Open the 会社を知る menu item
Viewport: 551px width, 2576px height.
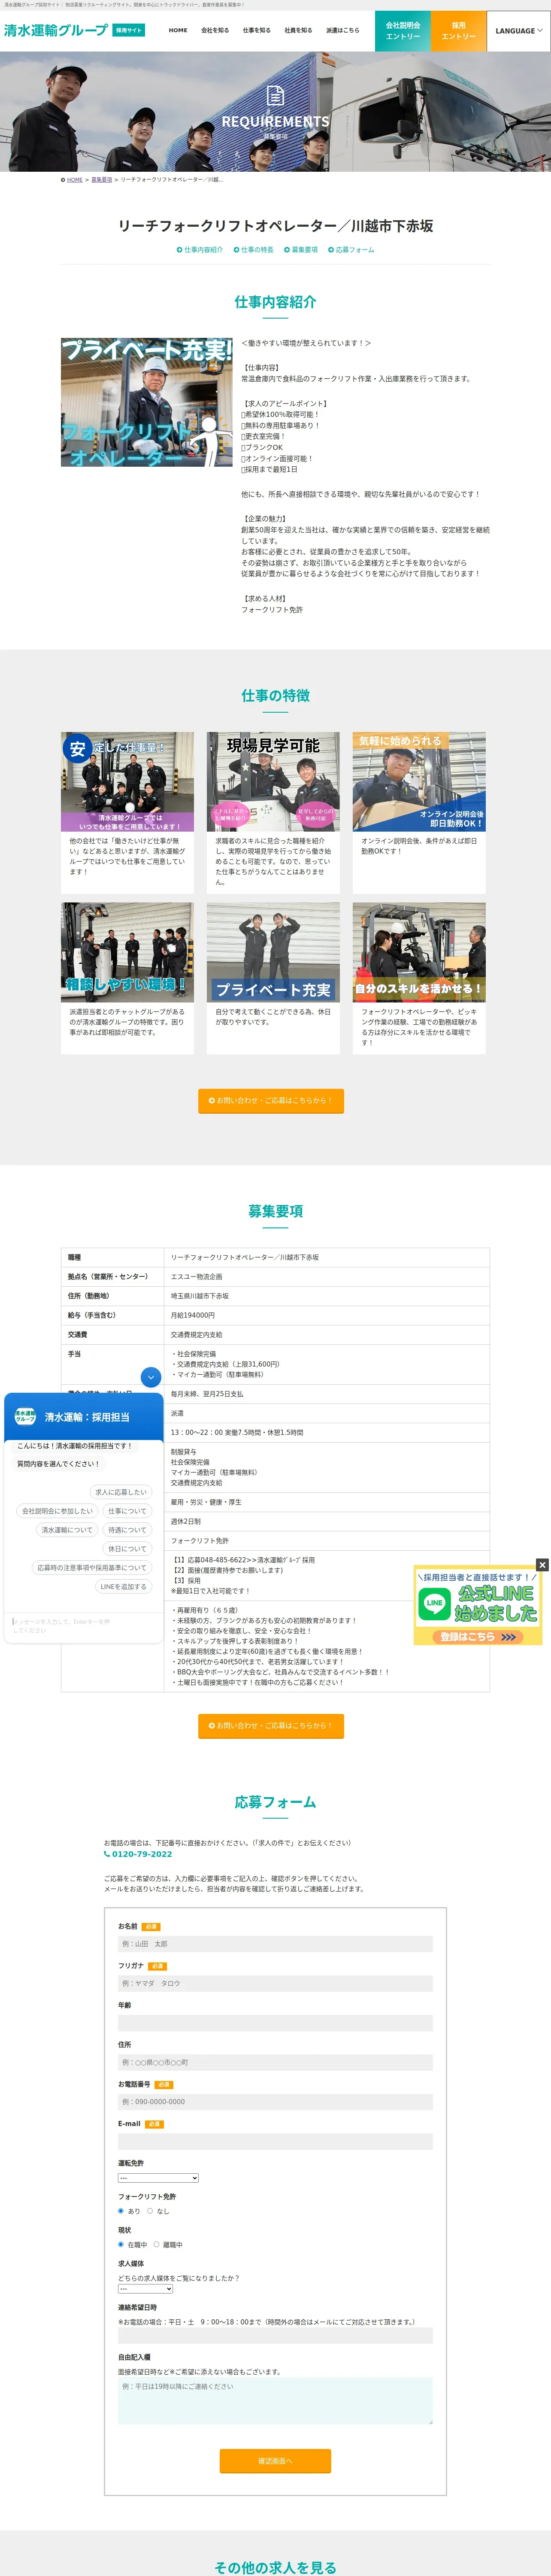pos(215,31)
